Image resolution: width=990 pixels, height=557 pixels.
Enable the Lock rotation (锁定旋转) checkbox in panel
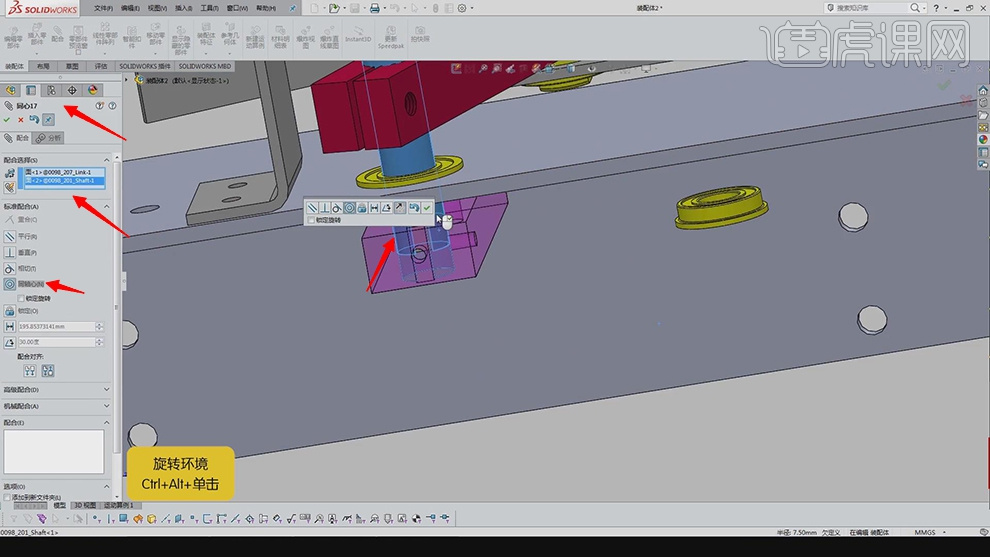21,298
